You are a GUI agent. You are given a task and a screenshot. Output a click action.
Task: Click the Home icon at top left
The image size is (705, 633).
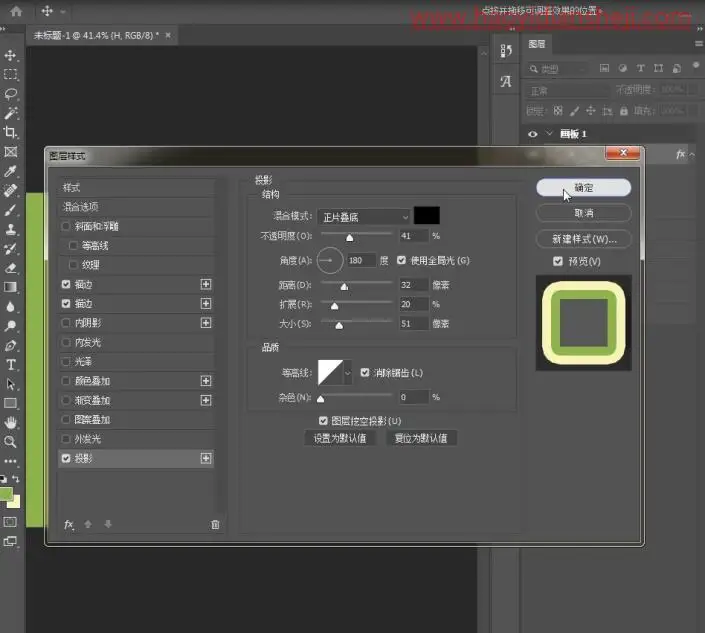(16, 11)
